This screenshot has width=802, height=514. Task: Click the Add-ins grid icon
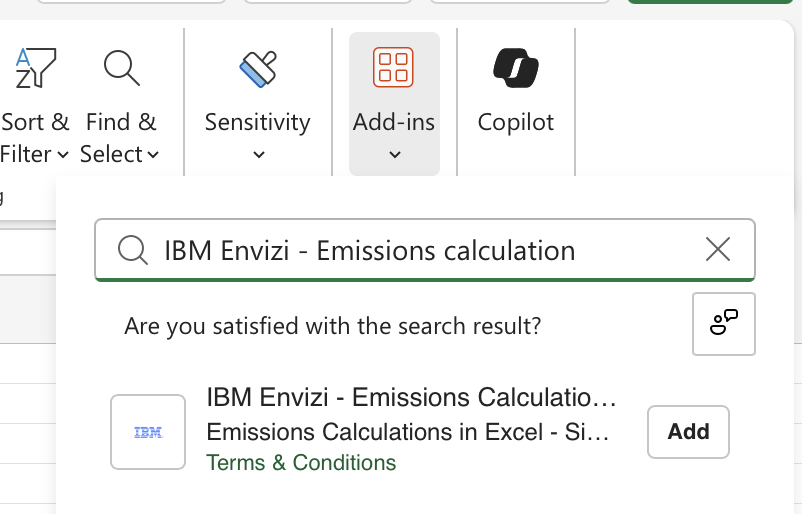pos(393,68)
